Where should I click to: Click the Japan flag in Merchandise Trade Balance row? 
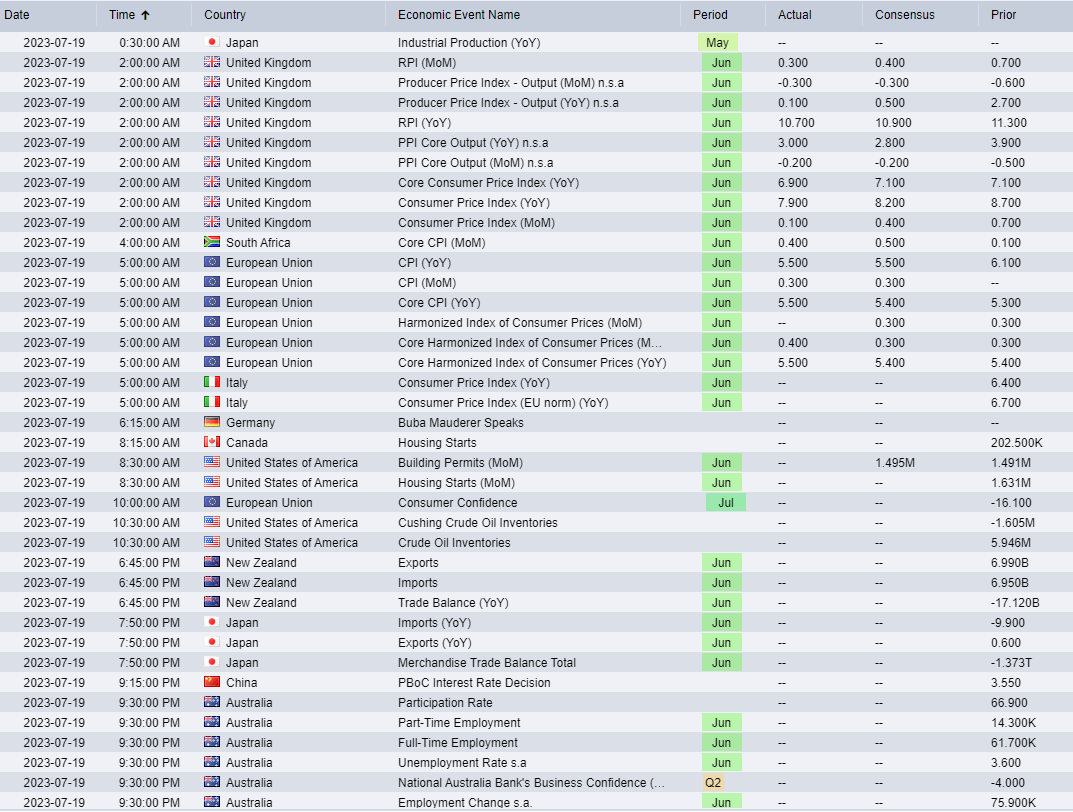click(x=212, y=662)
